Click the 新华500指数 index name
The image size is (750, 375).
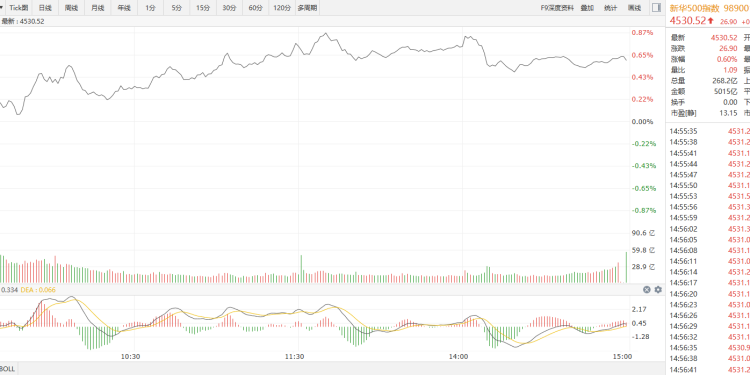click(694, 8)
